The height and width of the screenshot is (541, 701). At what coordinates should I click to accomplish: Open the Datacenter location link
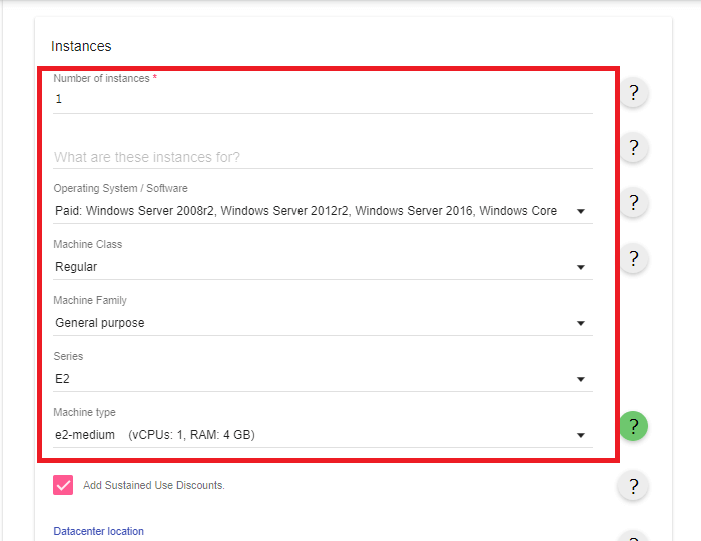(98, 531)
